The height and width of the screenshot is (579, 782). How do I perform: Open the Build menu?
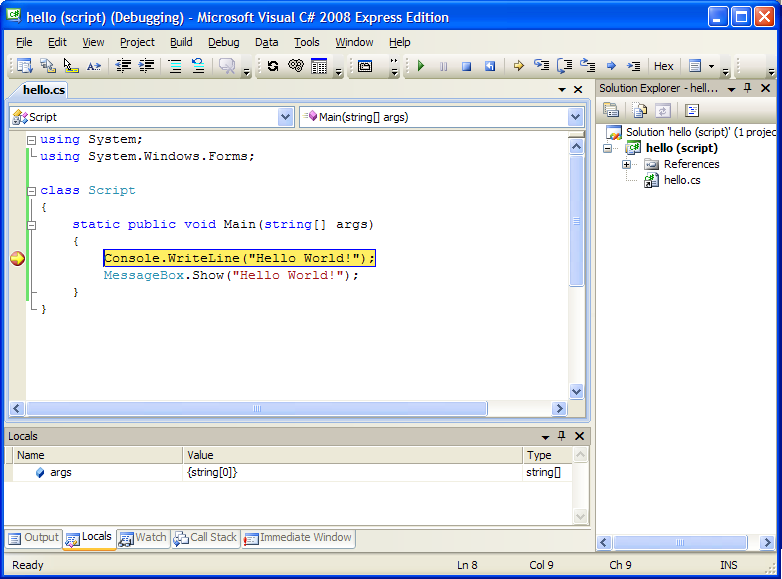(181, 42)
